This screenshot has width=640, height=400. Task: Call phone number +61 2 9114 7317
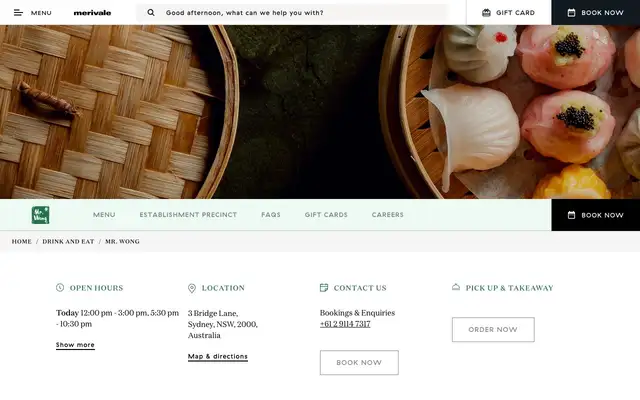tap(345, 324)
